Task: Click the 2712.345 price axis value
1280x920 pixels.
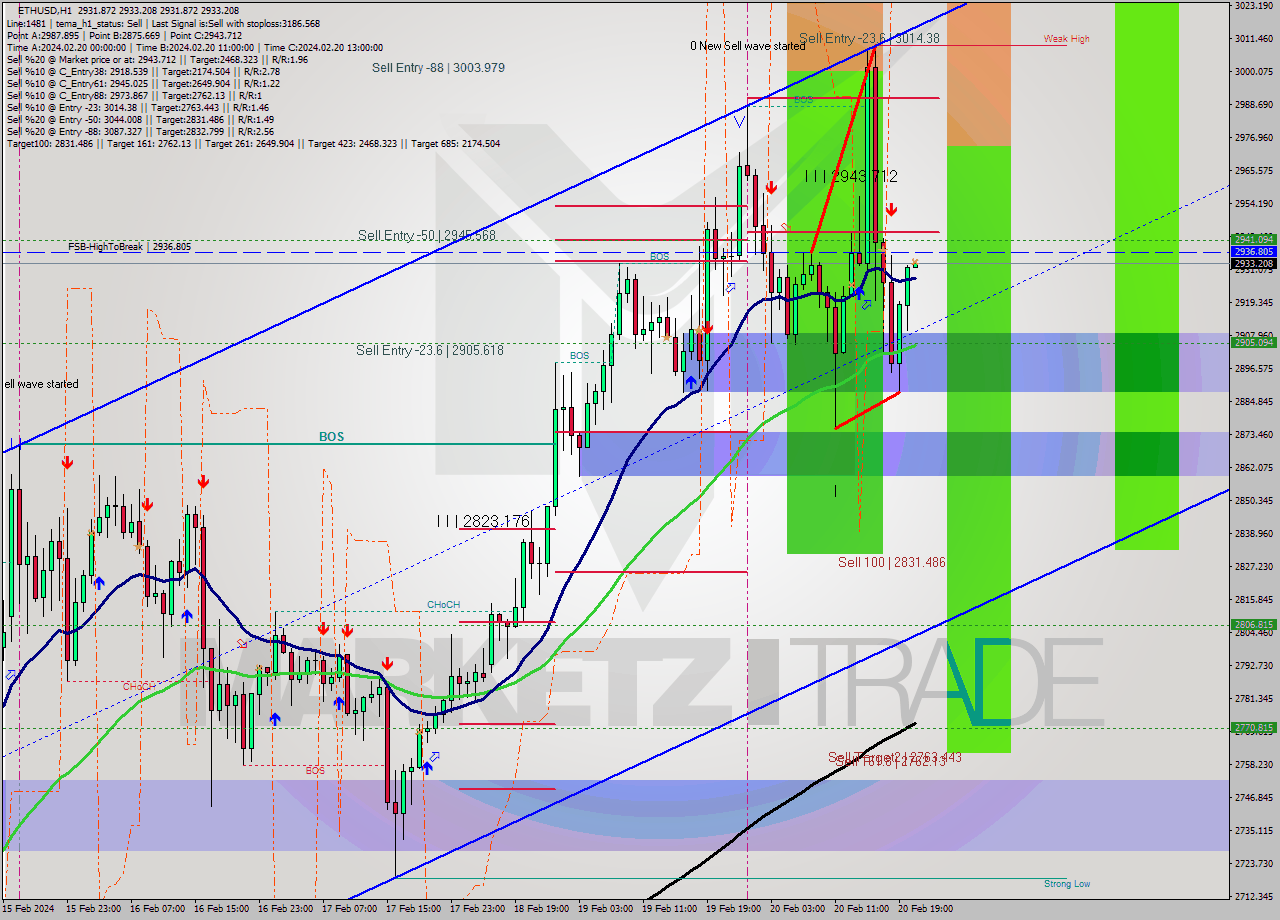Action: (x=1253, y=897)
